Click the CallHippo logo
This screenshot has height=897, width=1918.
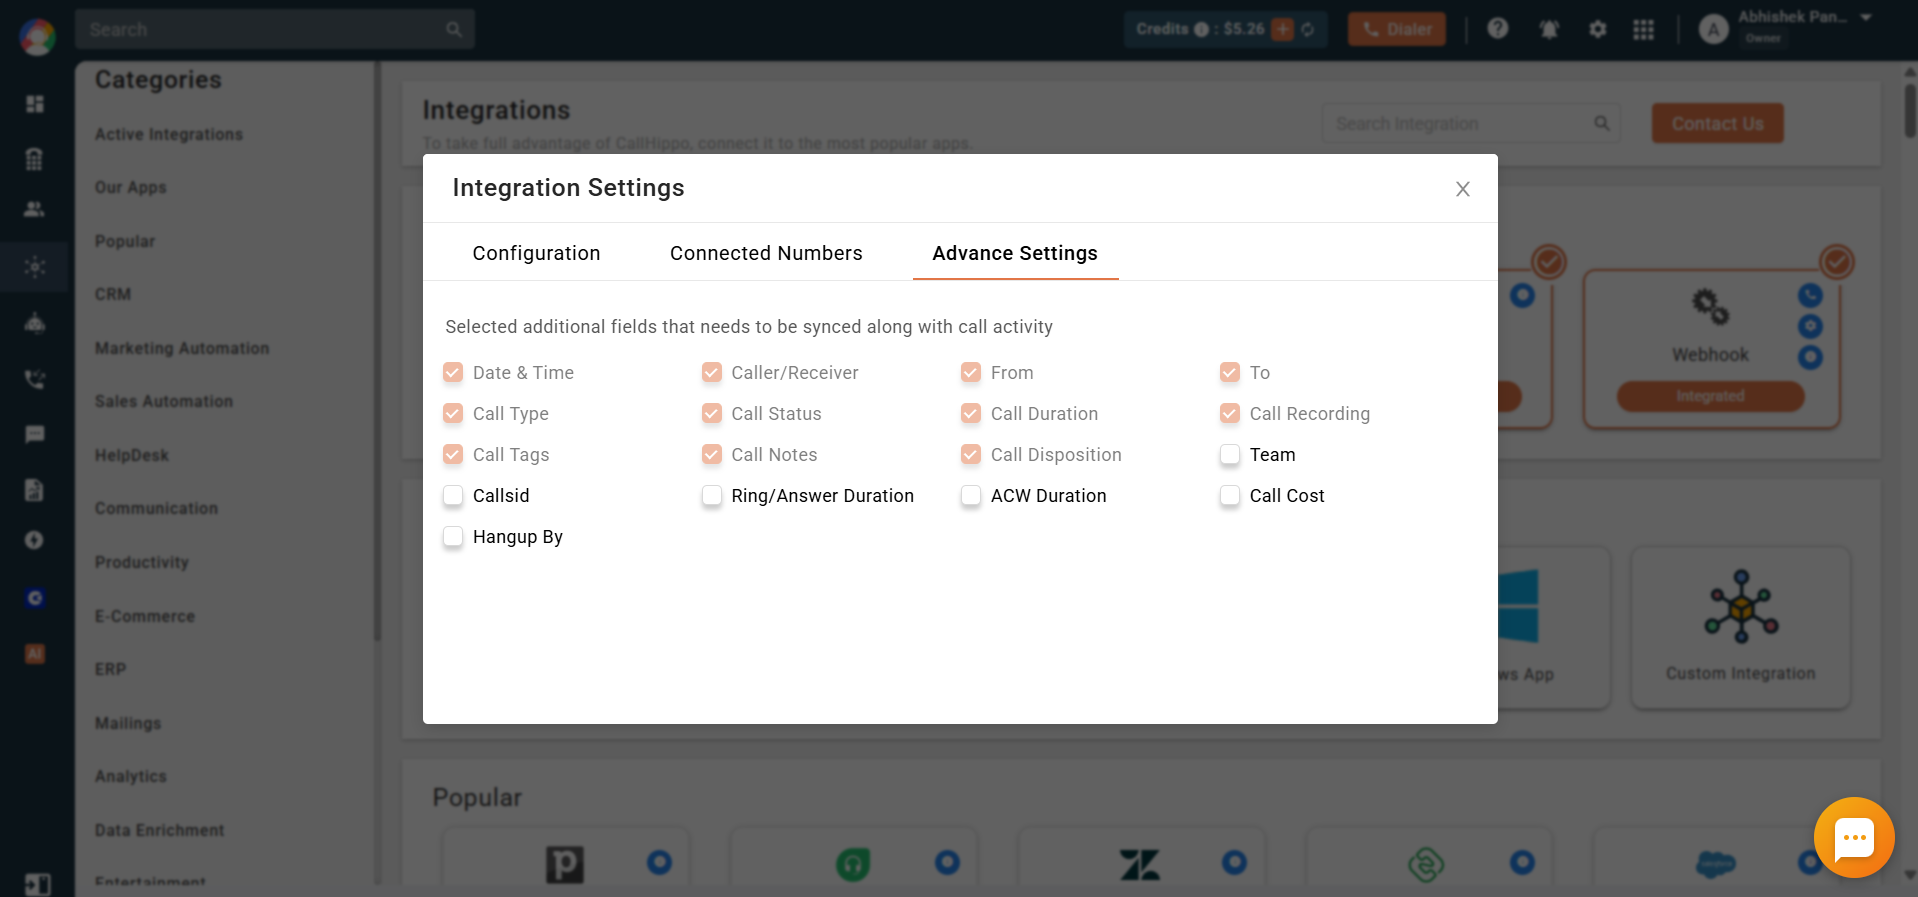(37, 37)
